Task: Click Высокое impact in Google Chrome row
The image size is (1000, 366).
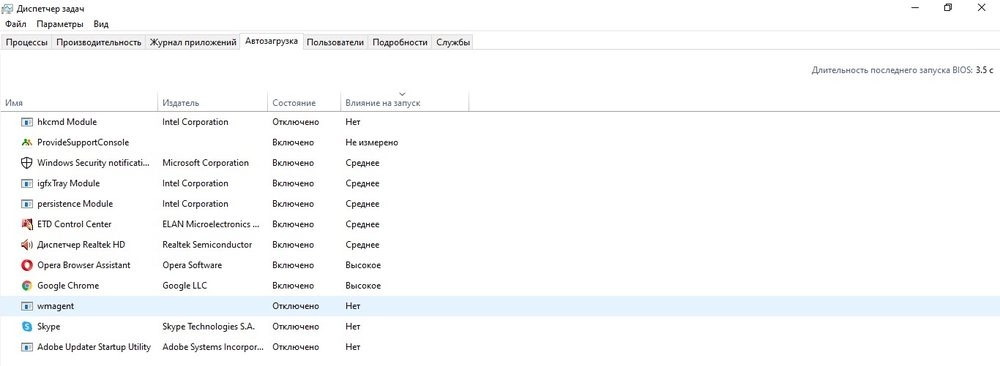Action: (363, 285)
